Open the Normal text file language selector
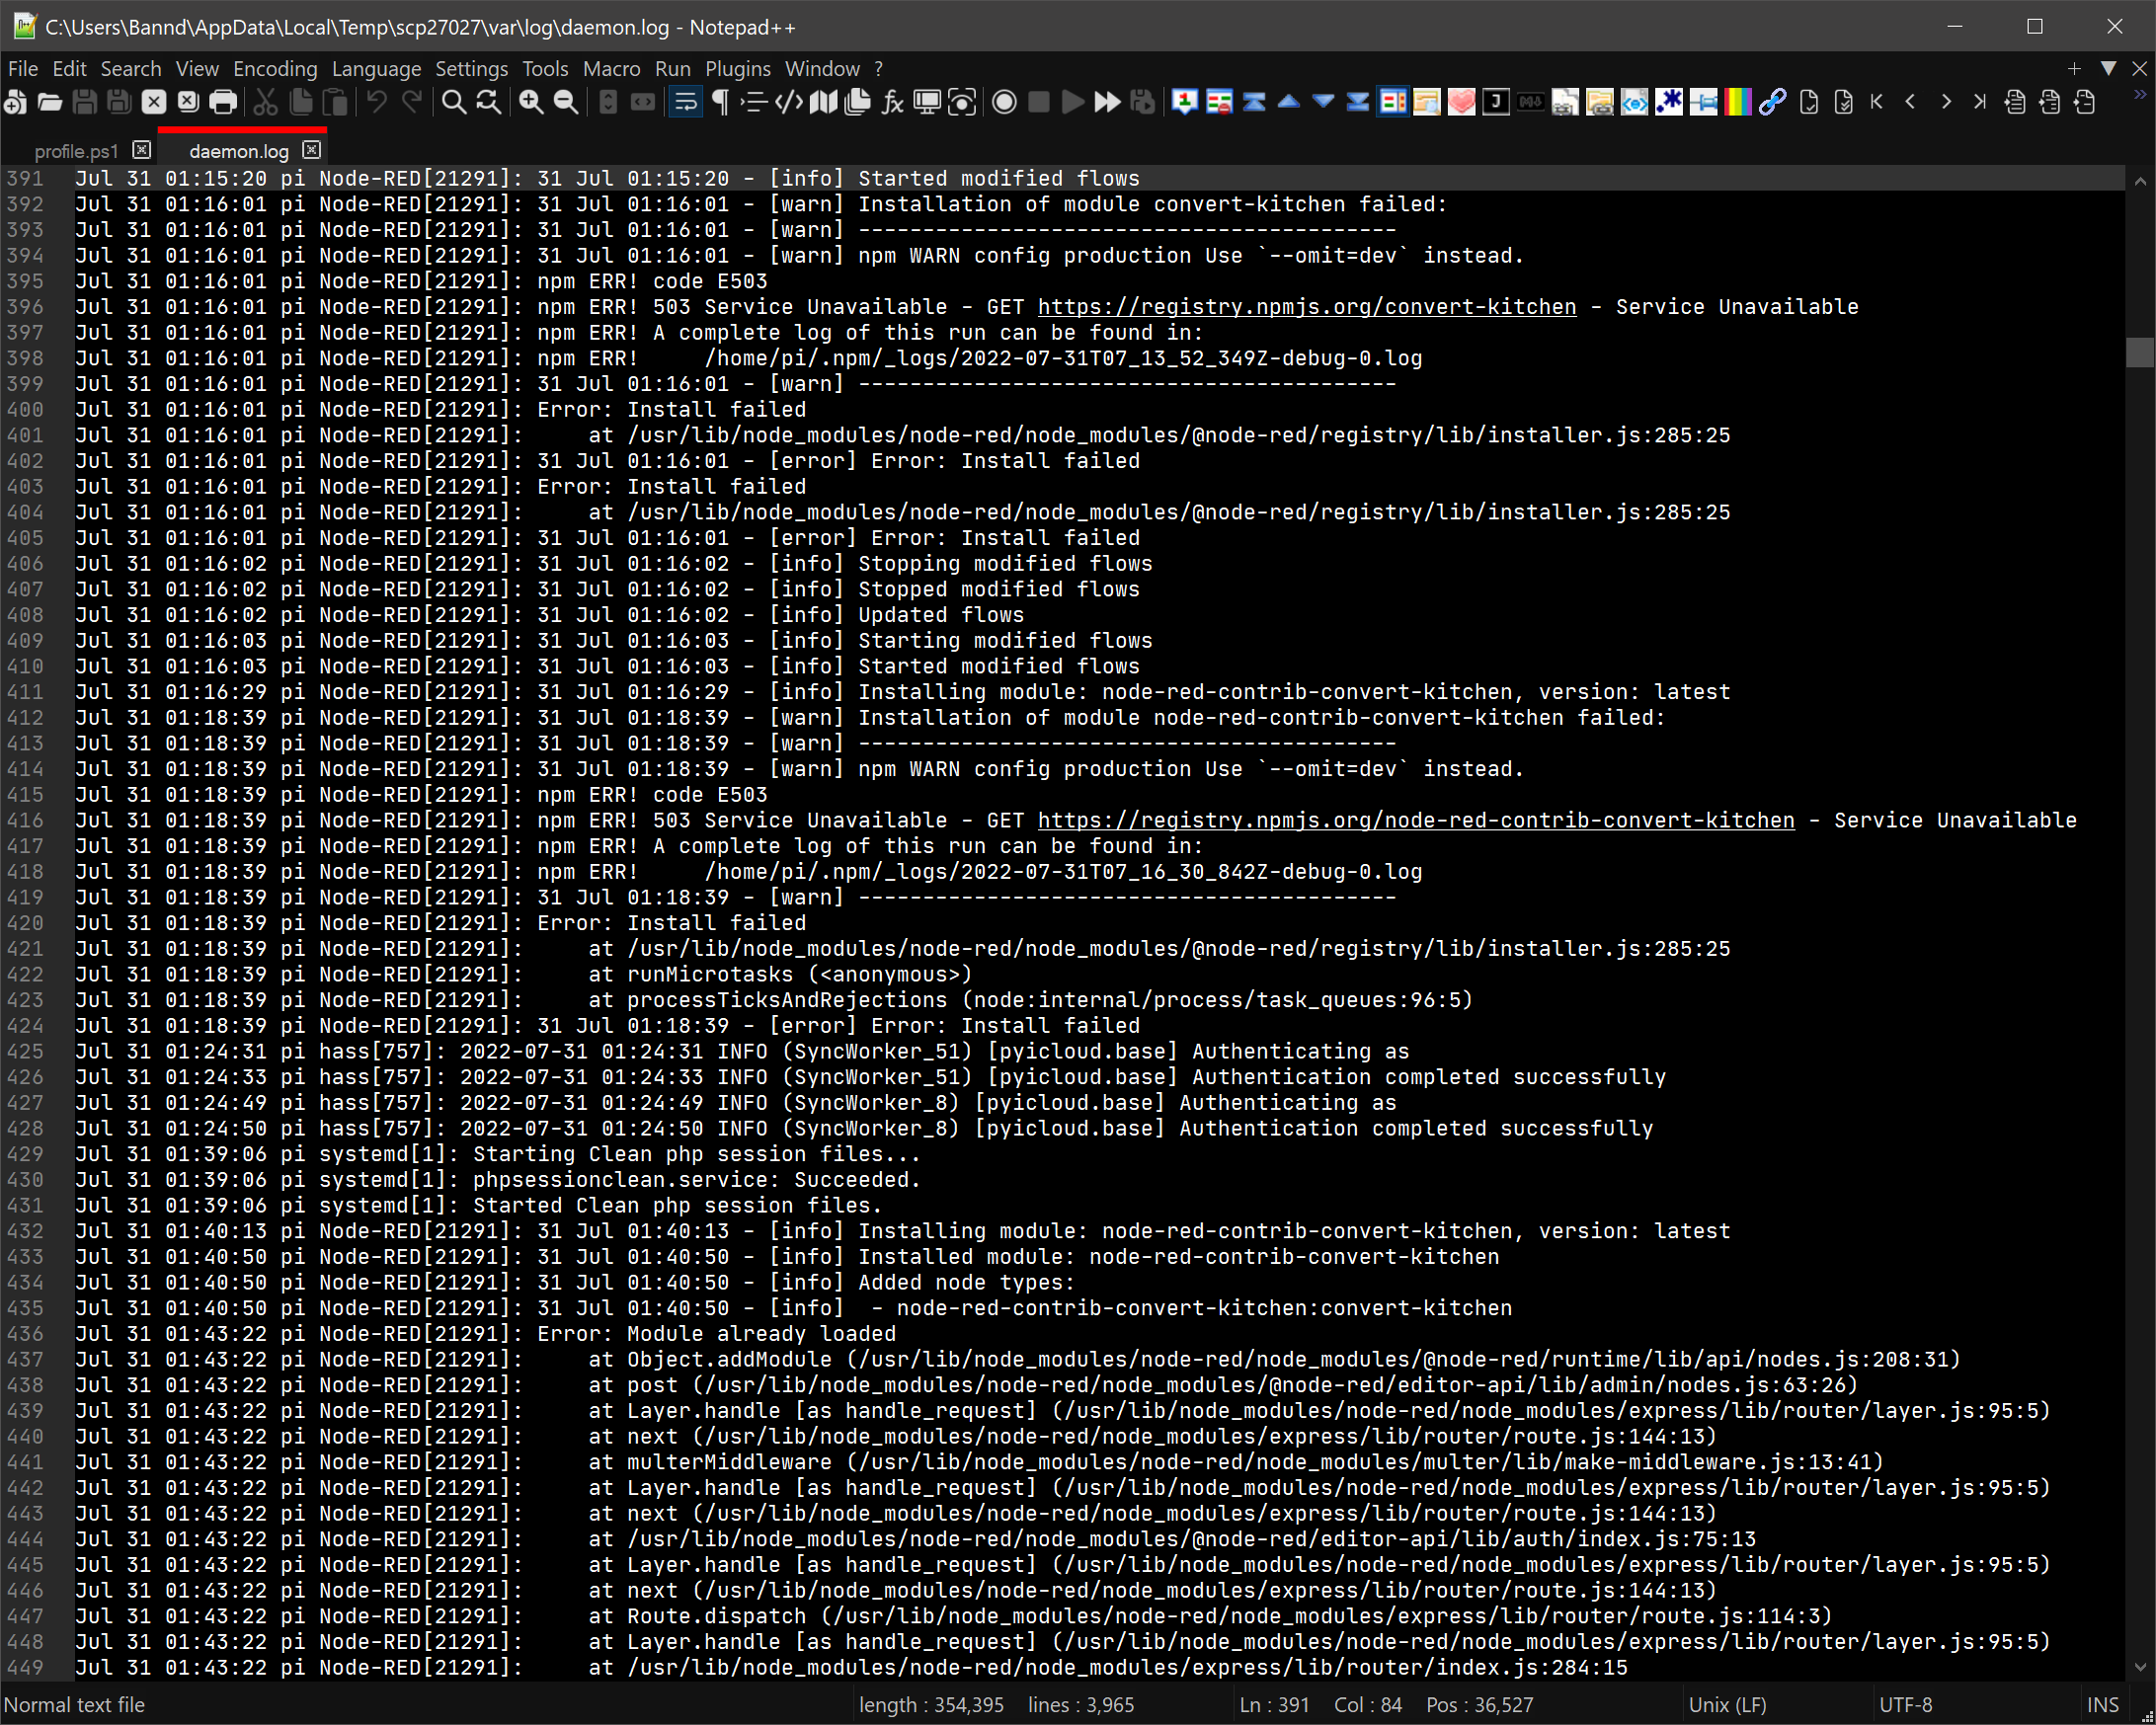The image size is (2156, 1725). click(x=75, y=1705)
